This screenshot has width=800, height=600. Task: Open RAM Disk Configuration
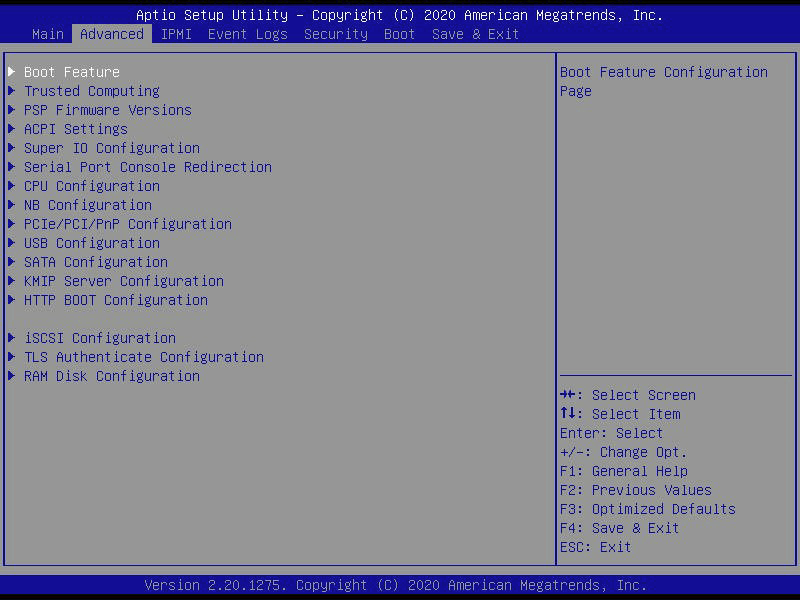tap(112, 376)
